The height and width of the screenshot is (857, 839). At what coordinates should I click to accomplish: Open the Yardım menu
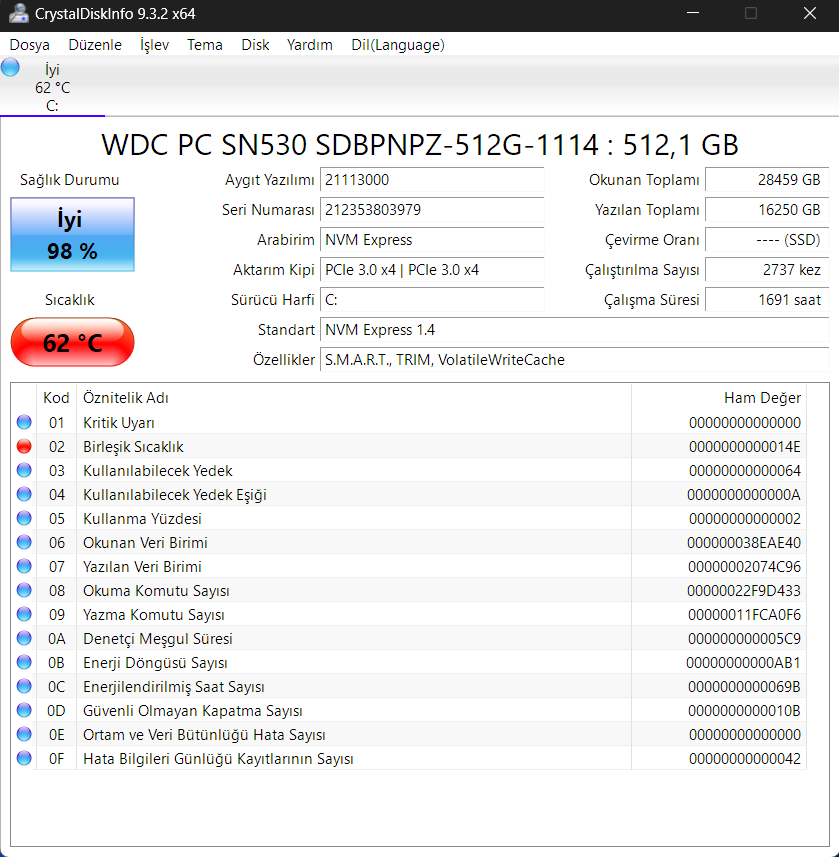point(309,45)
